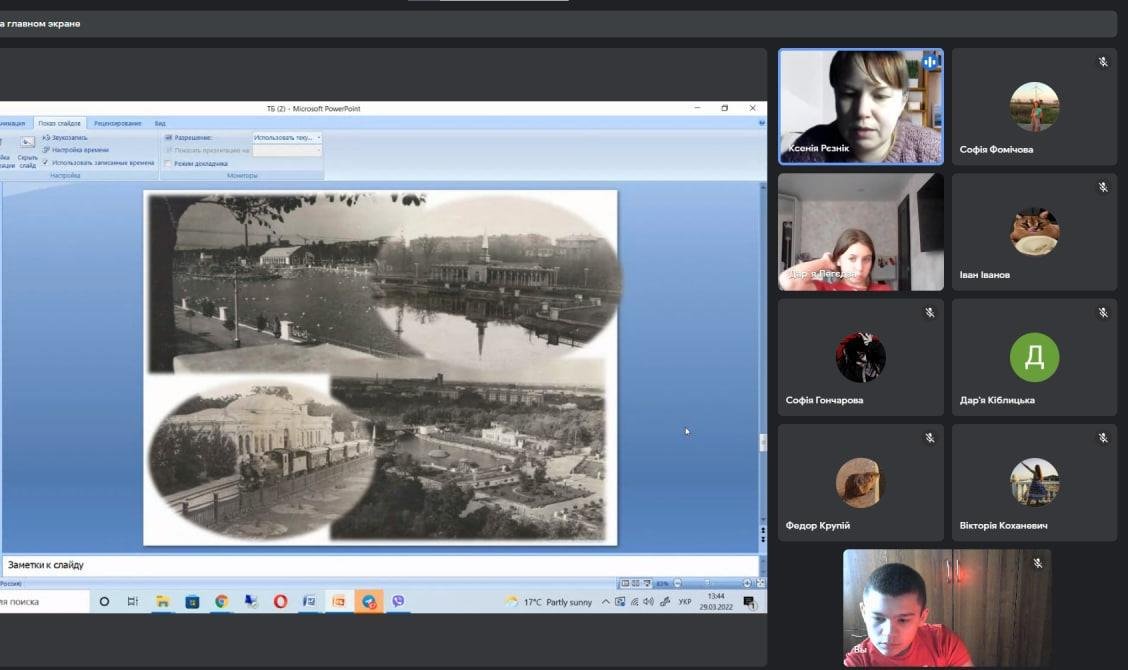This screenshot has height=670, width=1128.
Task: Click Fit slide to window icon
Action: point(760,583)
